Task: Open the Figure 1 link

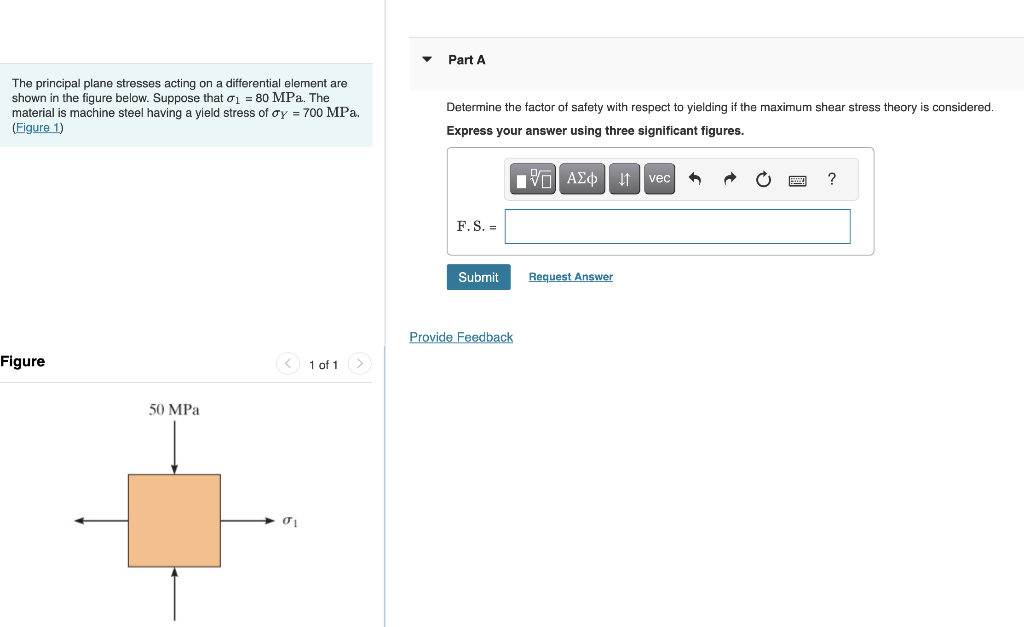Action: (37, 127)
